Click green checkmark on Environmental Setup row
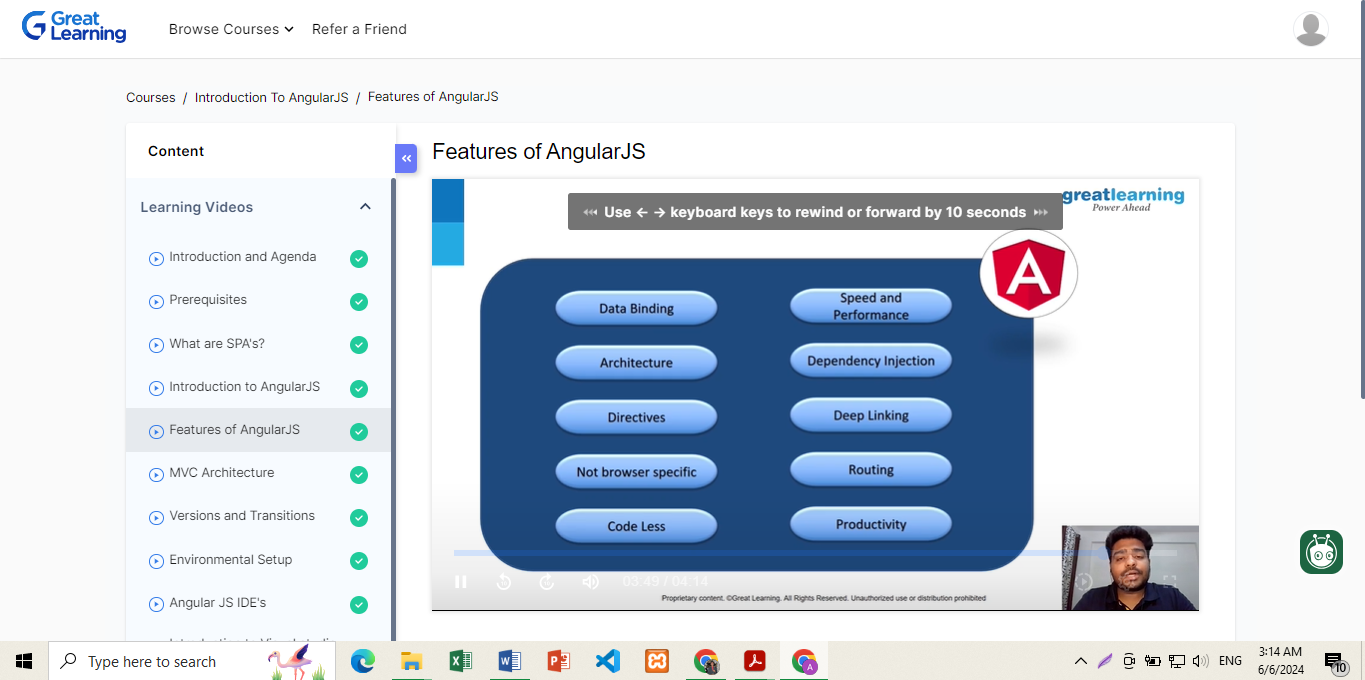Viewport: 1365px width, 680px height. tap(359, 561)
